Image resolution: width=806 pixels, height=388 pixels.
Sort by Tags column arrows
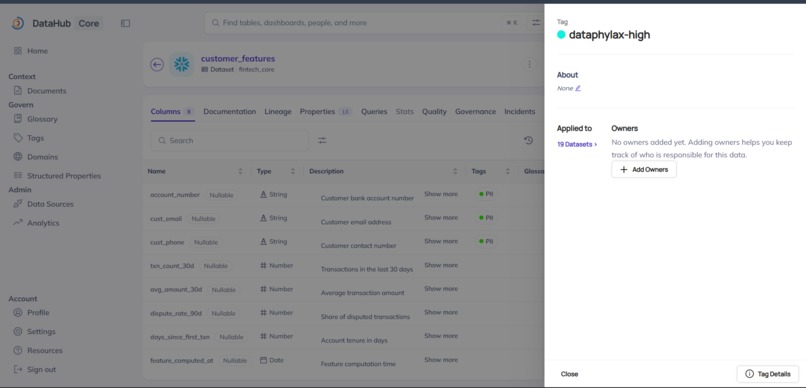click(x=508, y=171)
